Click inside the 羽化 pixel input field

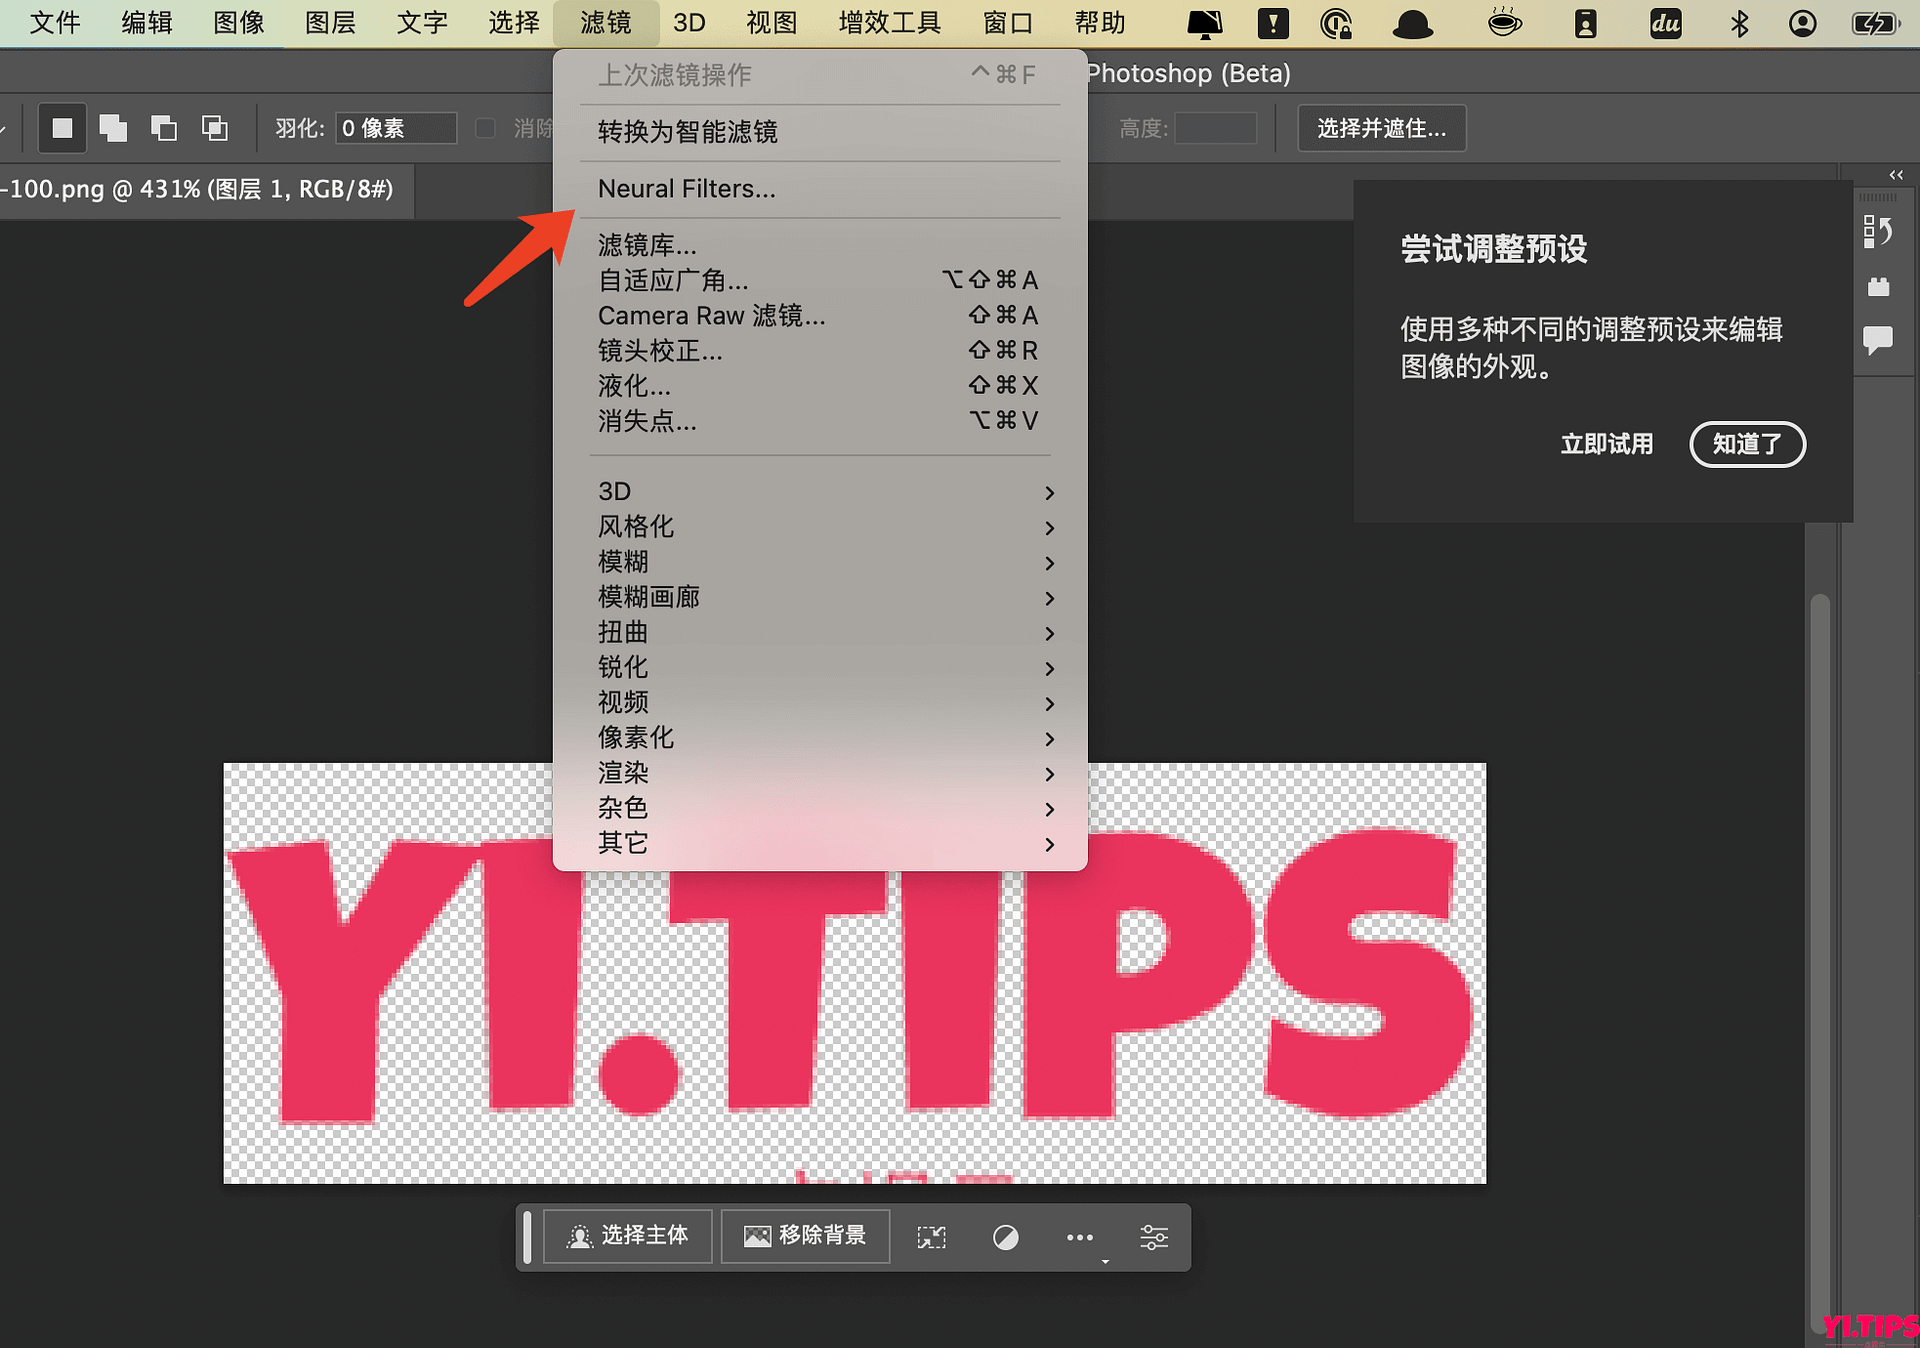click(x=396, y=128)
